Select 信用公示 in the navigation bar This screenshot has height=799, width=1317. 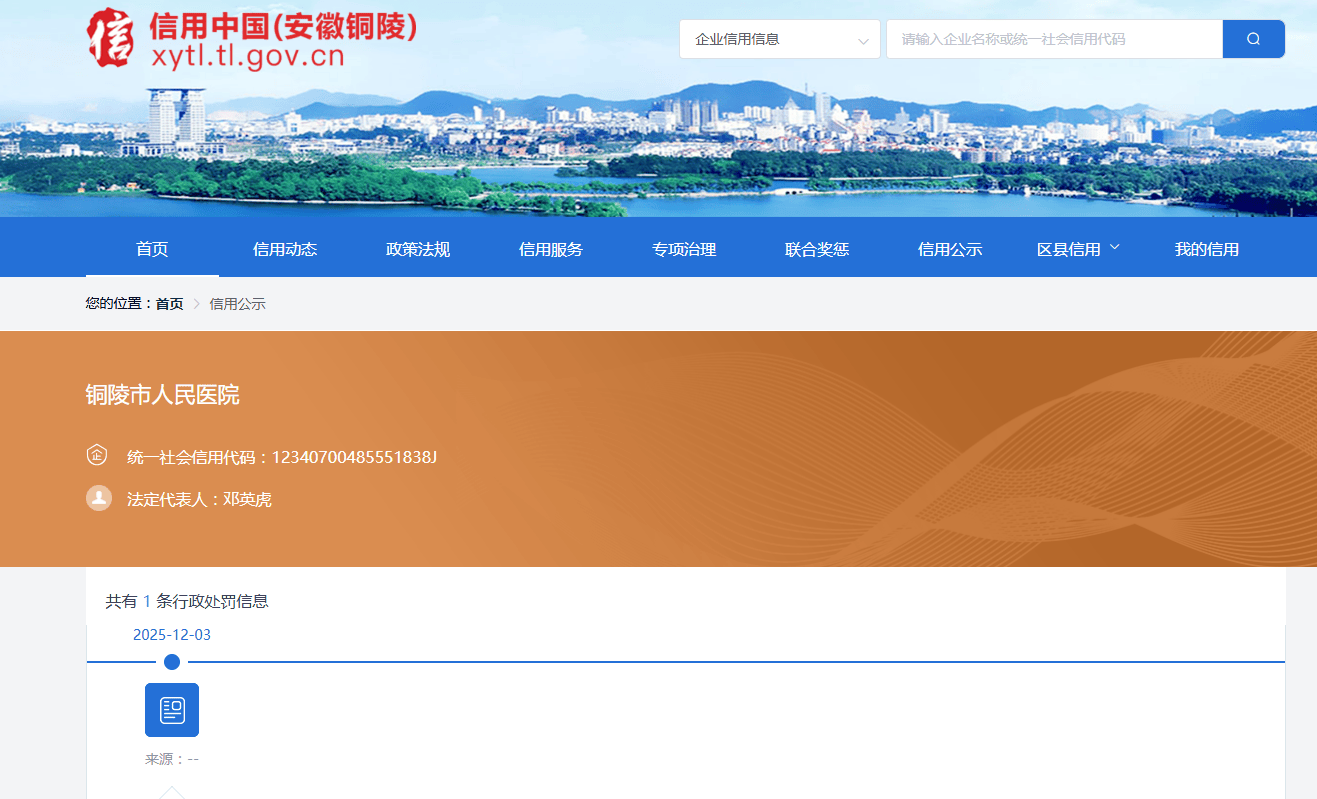(950, 249)
